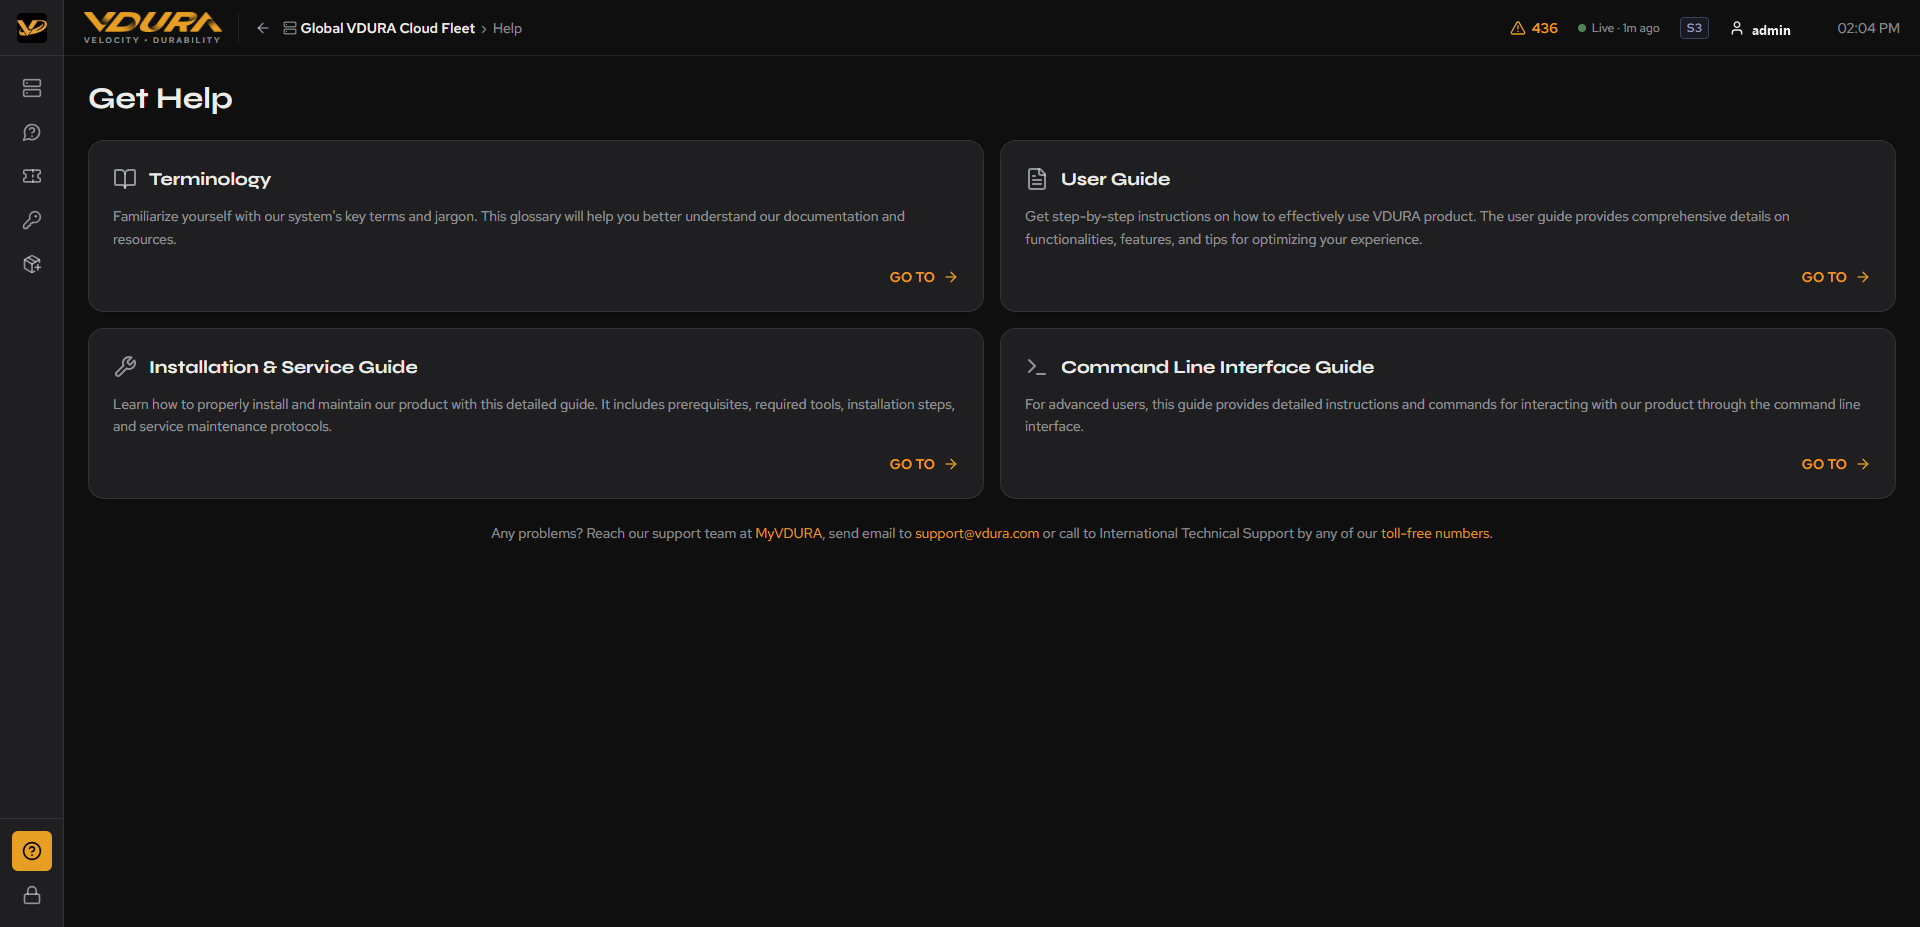The width and height of the screenshot is (1920, 927).
Task: Click the User Guide card title
Action: [1115, 179]
